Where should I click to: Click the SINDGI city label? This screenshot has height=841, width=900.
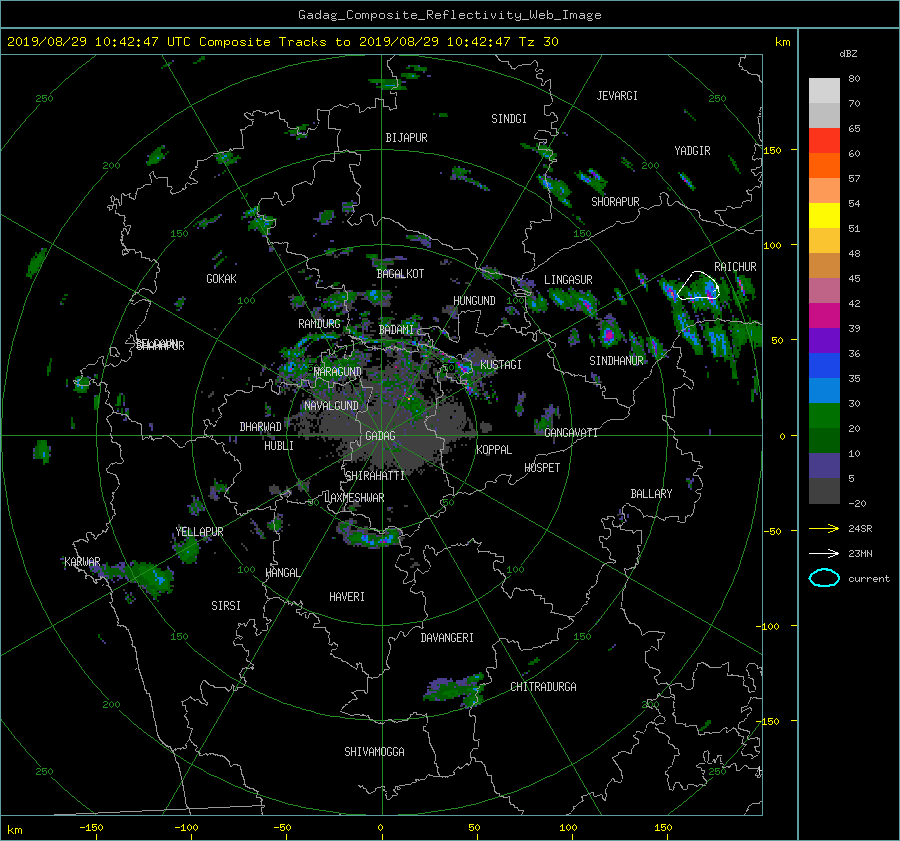pos(509,119)
